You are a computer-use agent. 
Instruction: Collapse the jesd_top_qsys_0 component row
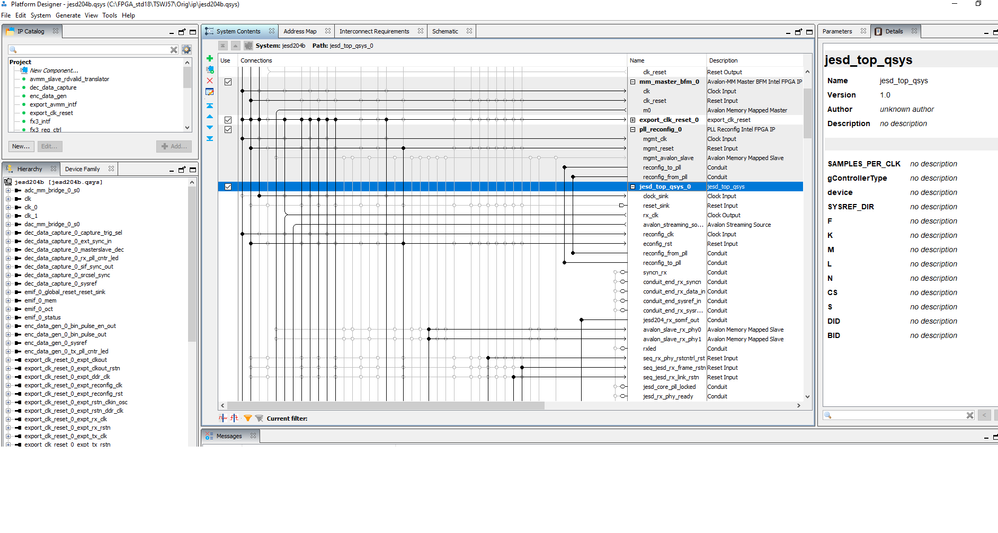(633, 187)
